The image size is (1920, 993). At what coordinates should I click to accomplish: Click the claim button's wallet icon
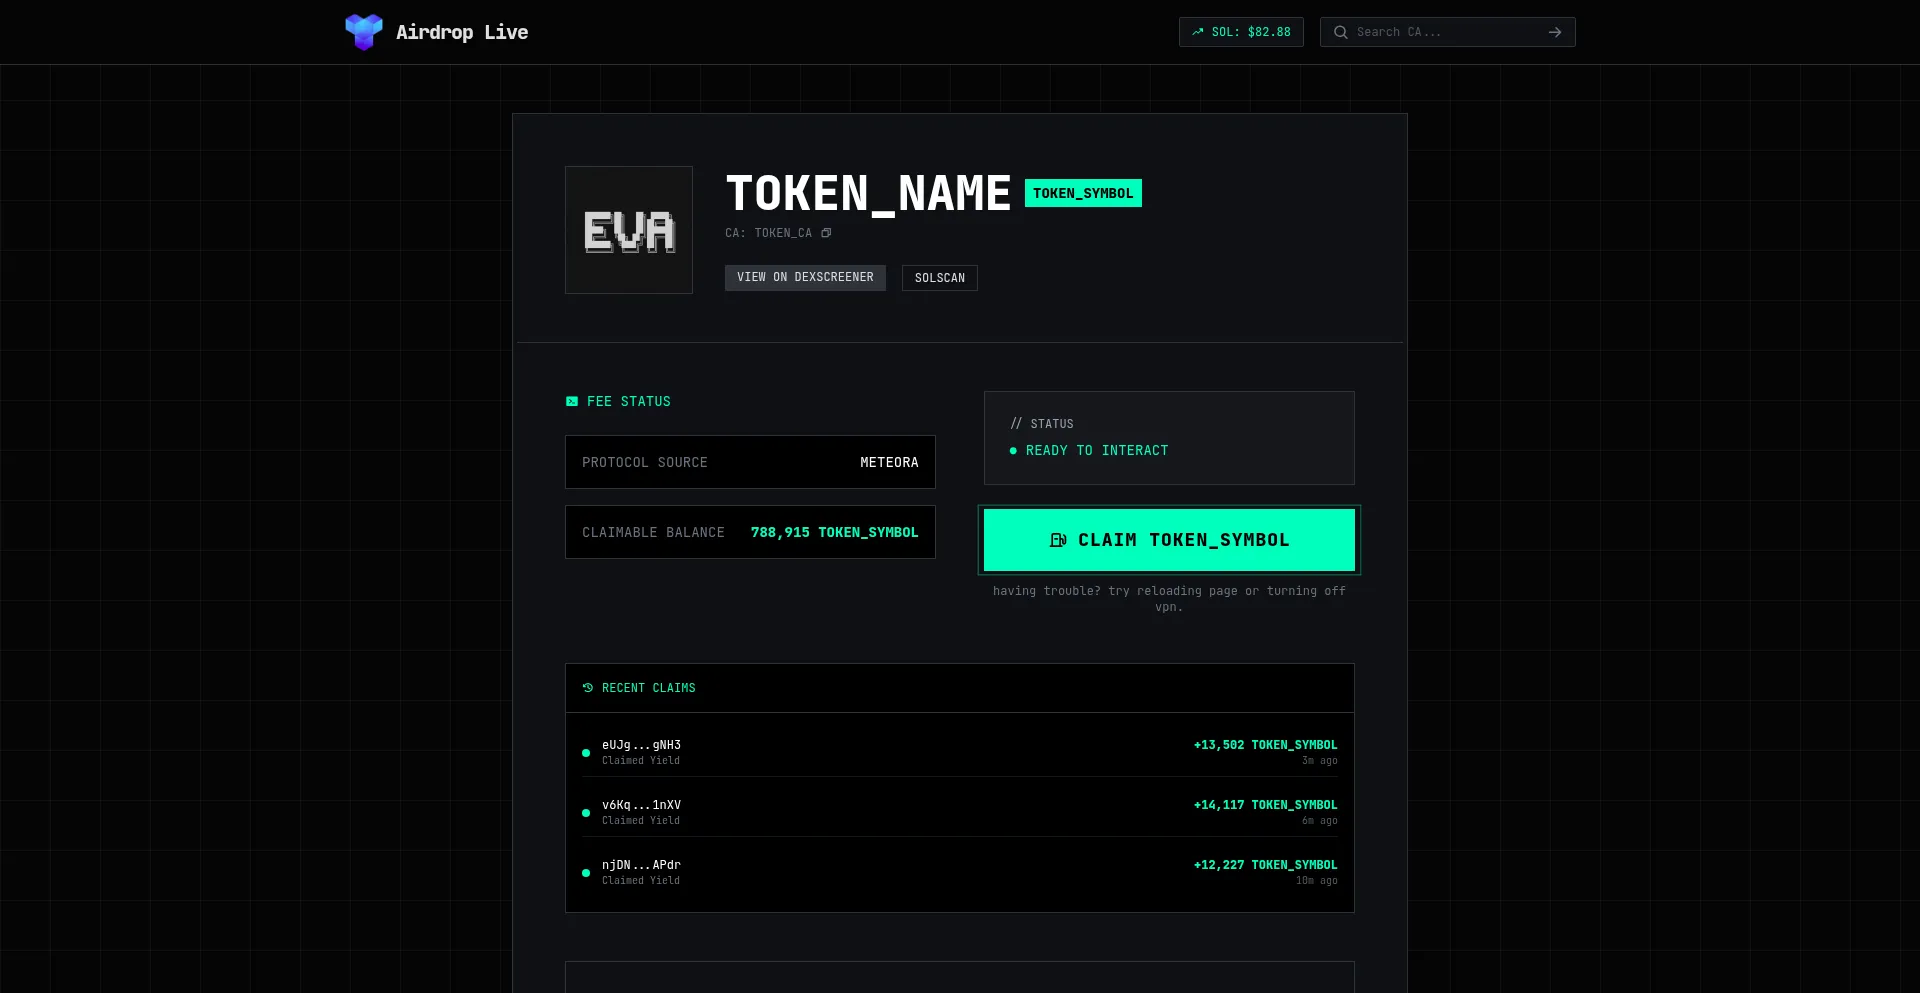1058,540
